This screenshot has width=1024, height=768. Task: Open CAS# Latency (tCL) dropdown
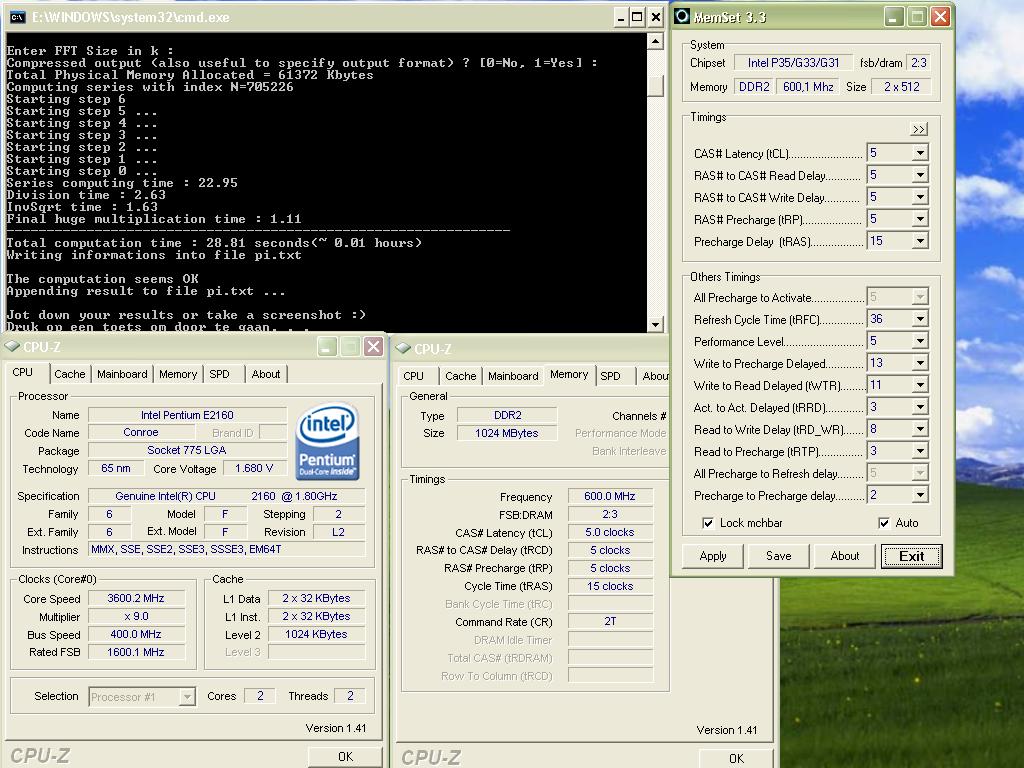(x=920, y=153)
